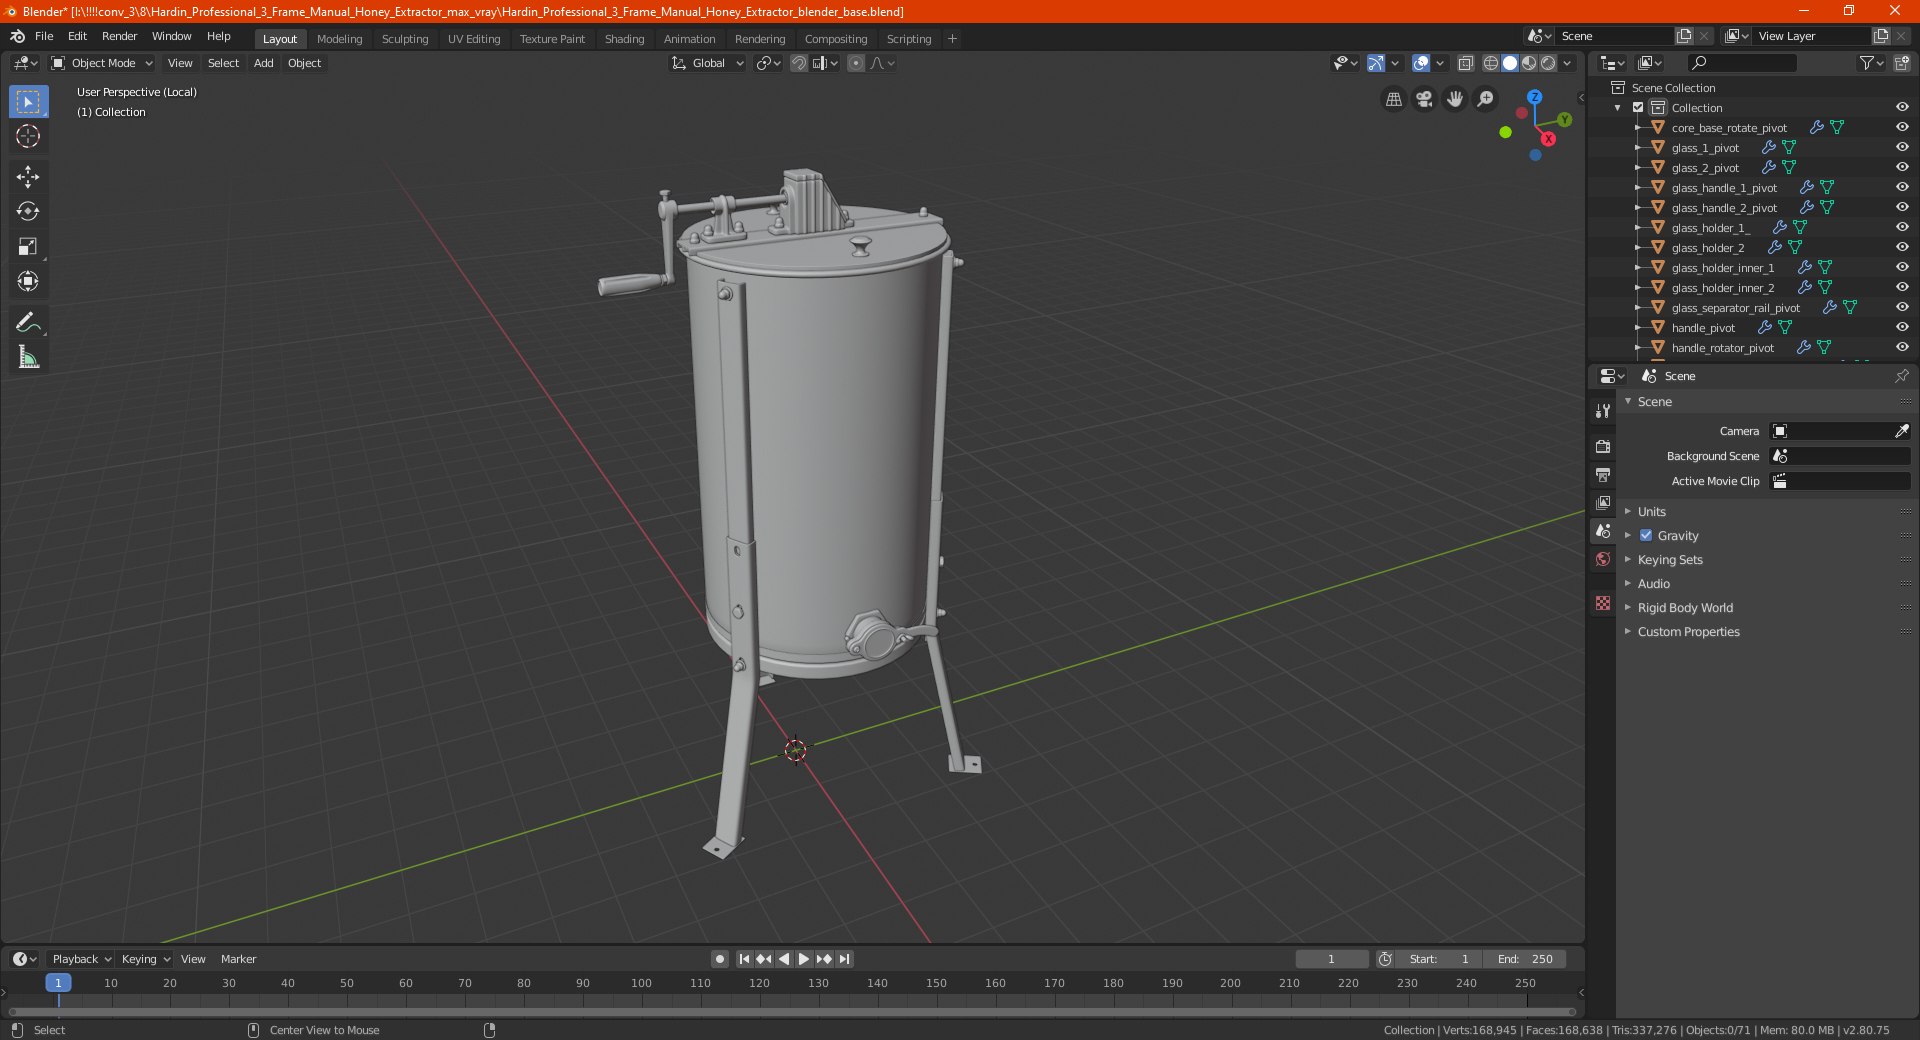Uncheck the Collection exclude checkbox

pos(1638,107)
